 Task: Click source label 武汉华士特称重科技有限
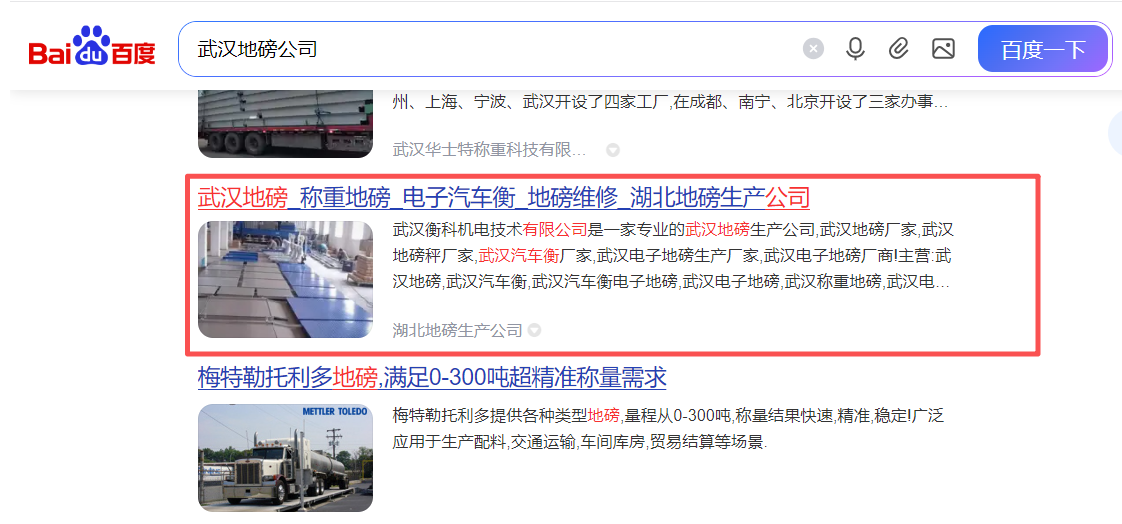point(489,150)
